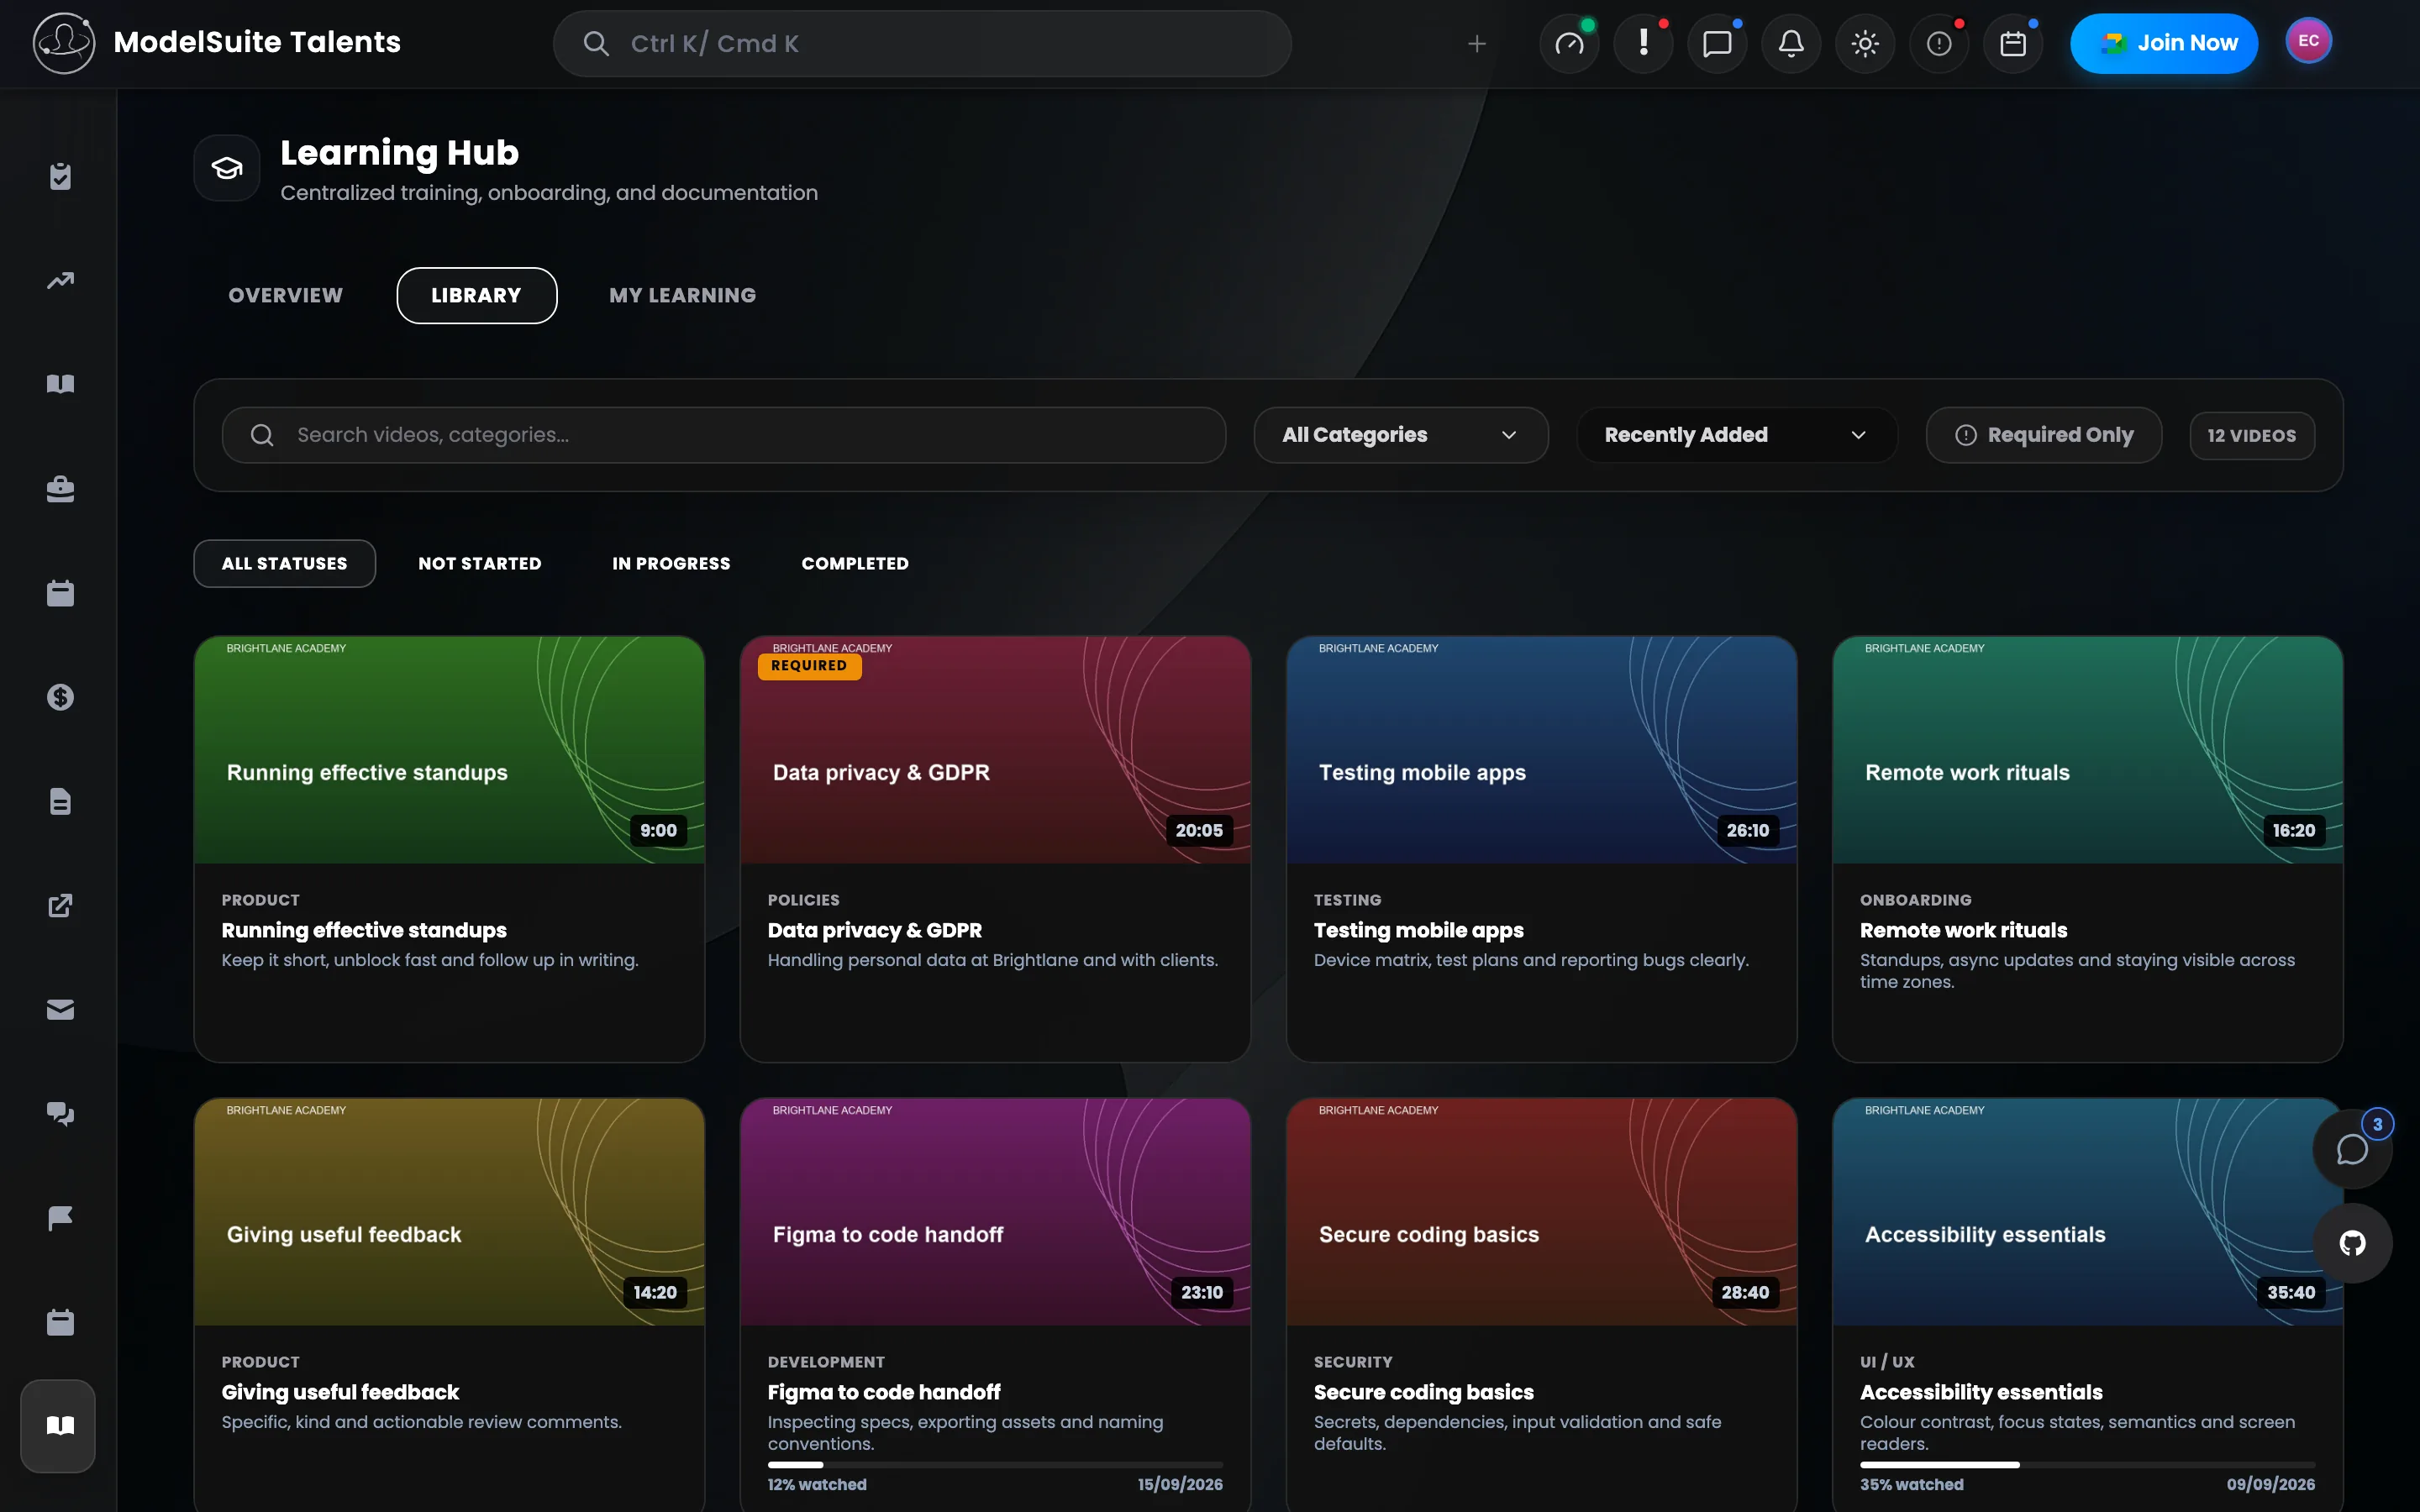The image size is (2420, 1512).
Task: Toggle light/dark theme sun icon
Action: [1865, 44]
